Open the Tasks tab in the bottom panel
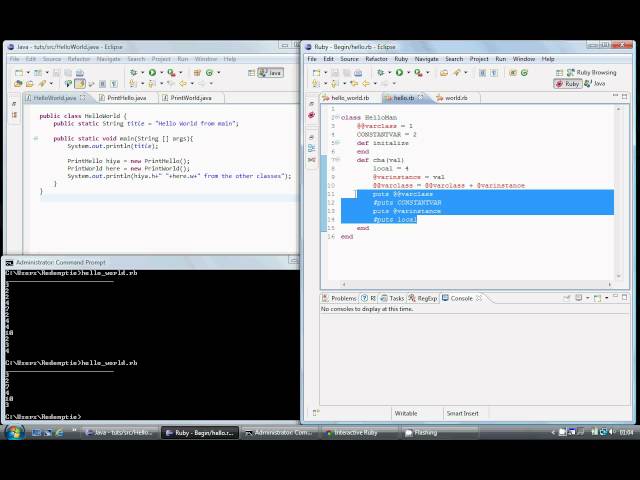This screenshot has width=640, height=480. (x=392, y=298)
